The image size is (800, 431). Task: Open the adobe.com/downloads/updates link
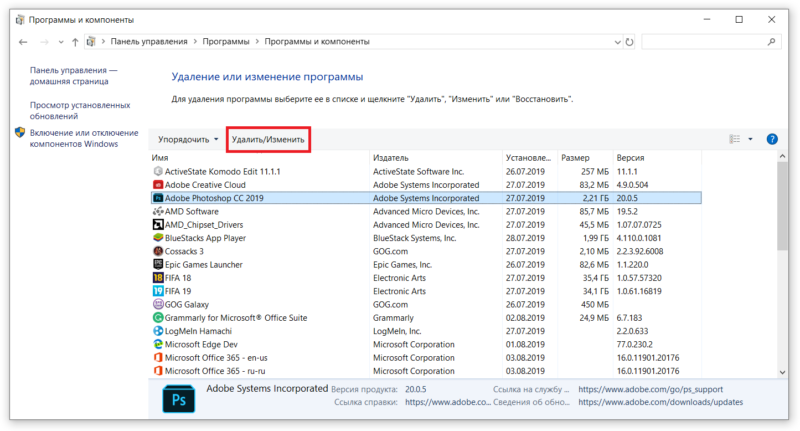660,402
